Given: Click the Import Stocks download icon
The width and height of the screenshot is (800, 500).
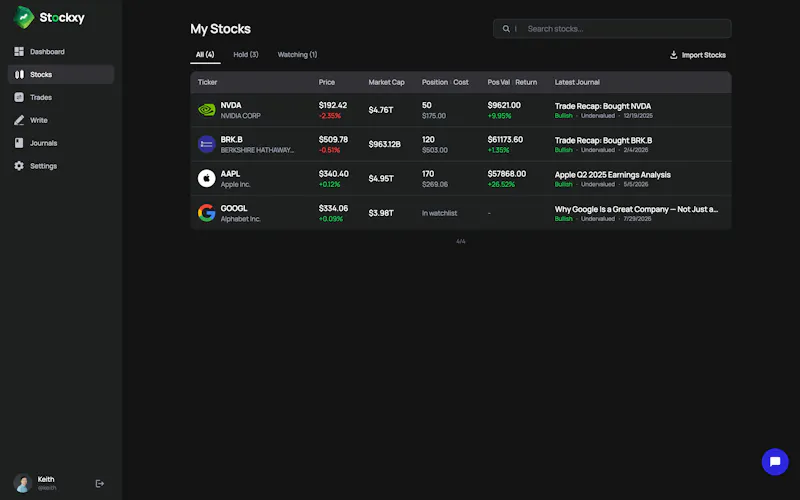Looking at the screenshot, I should pyautogui.click(x=673, y=55).
